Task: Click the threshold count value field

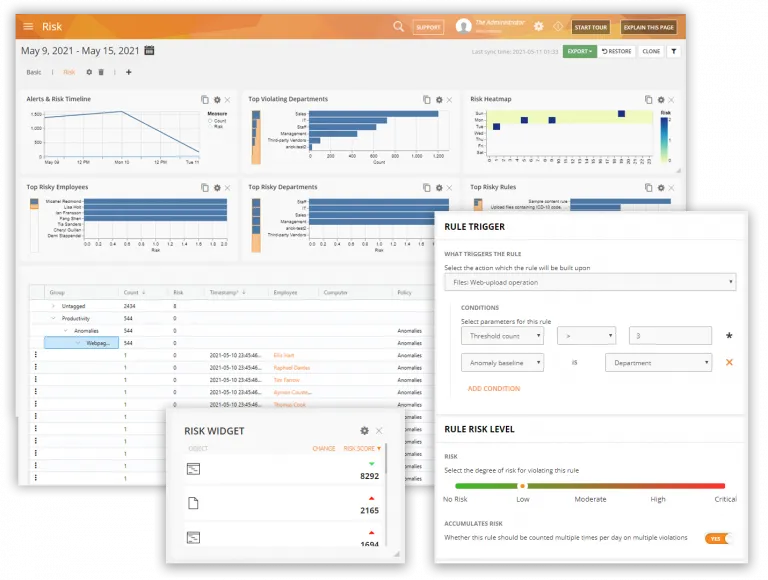Action: point(671,336)
